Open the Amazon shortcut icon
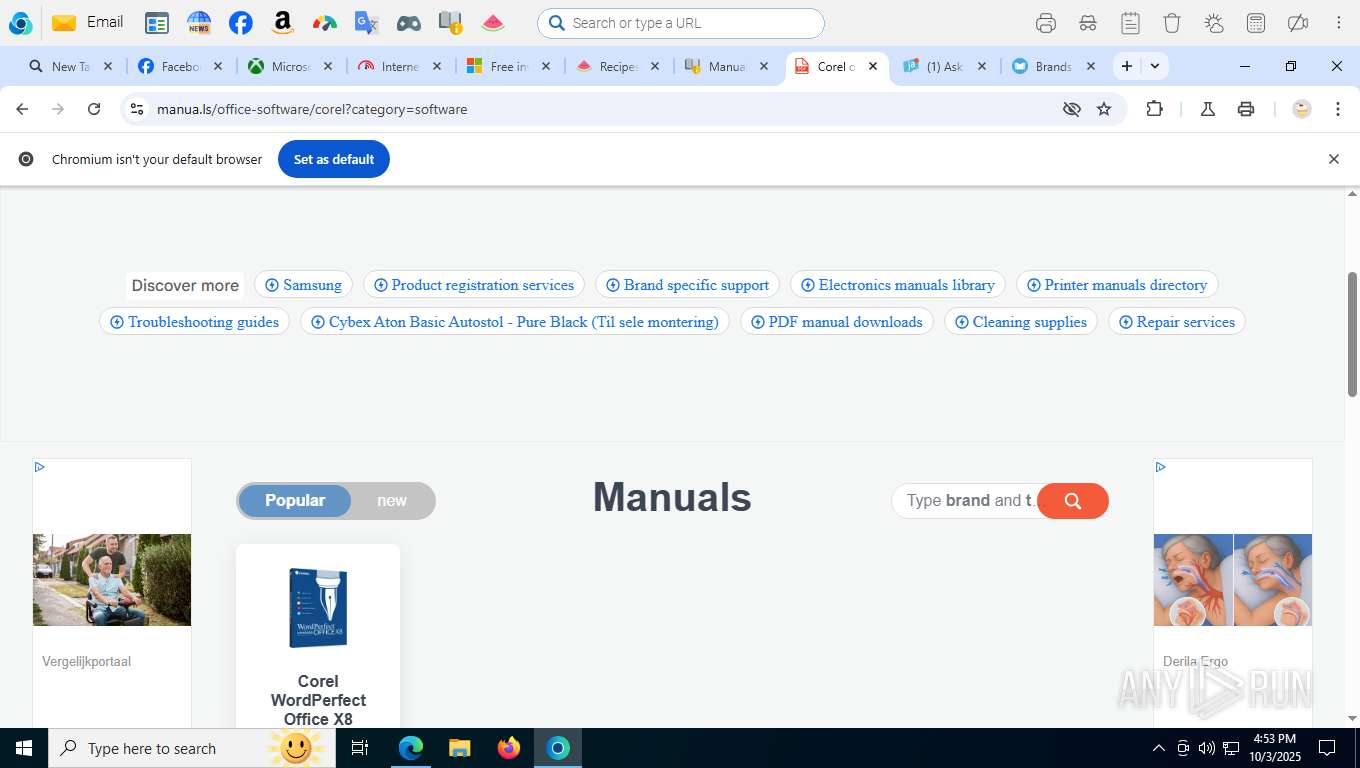 (x=283, y=23)
